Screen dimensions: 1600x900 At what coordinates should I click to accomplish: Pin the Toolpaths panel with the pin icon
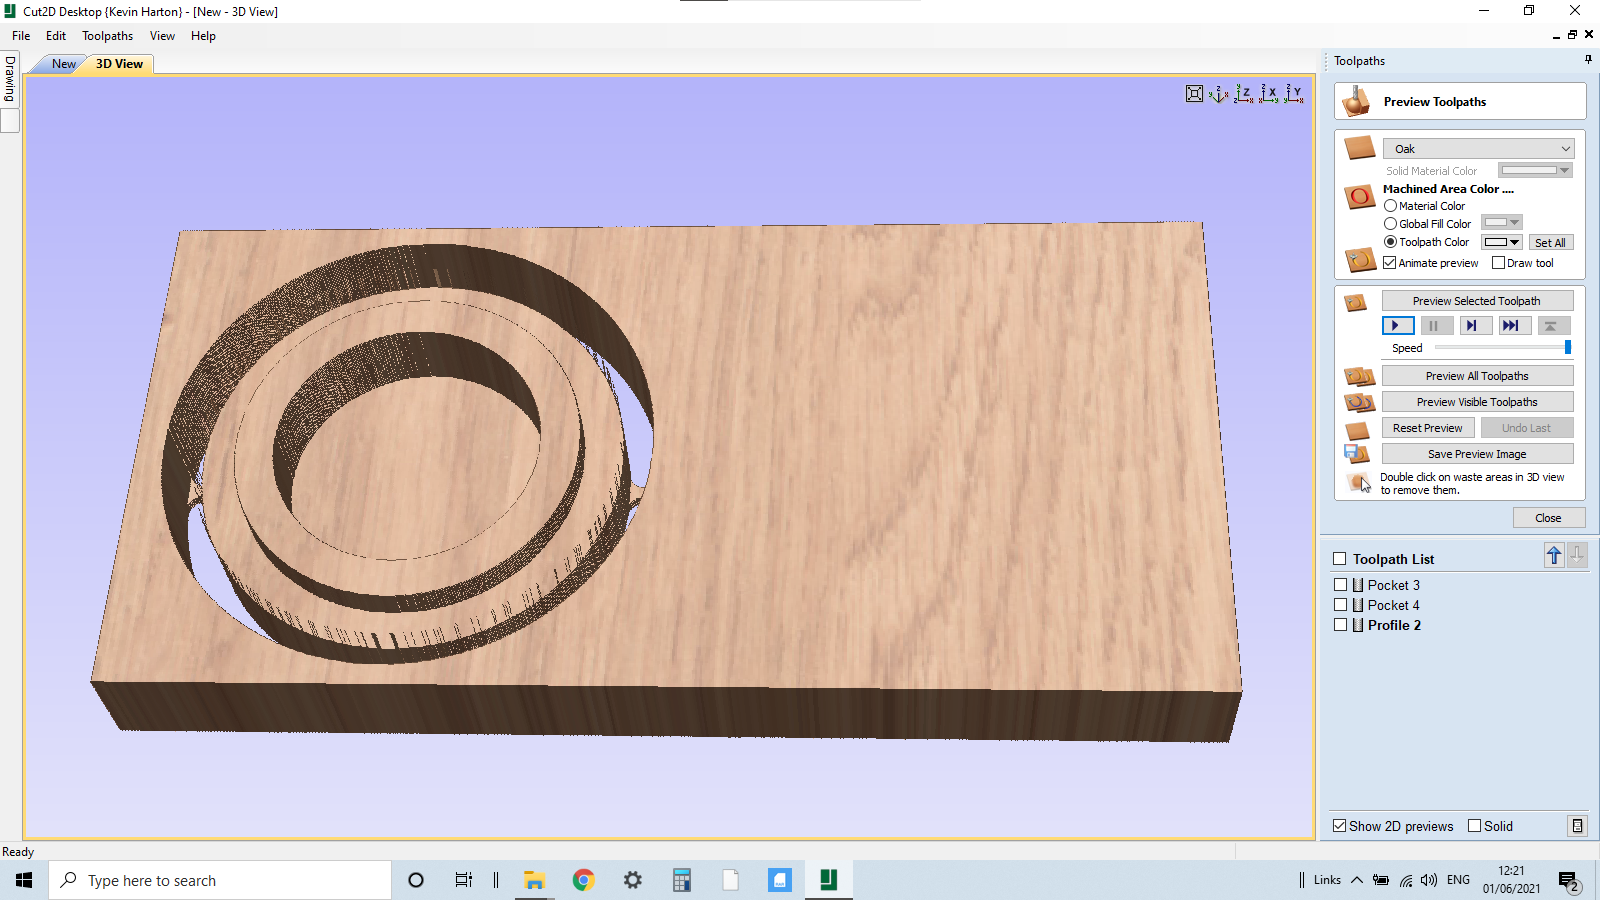point(1587,58)
